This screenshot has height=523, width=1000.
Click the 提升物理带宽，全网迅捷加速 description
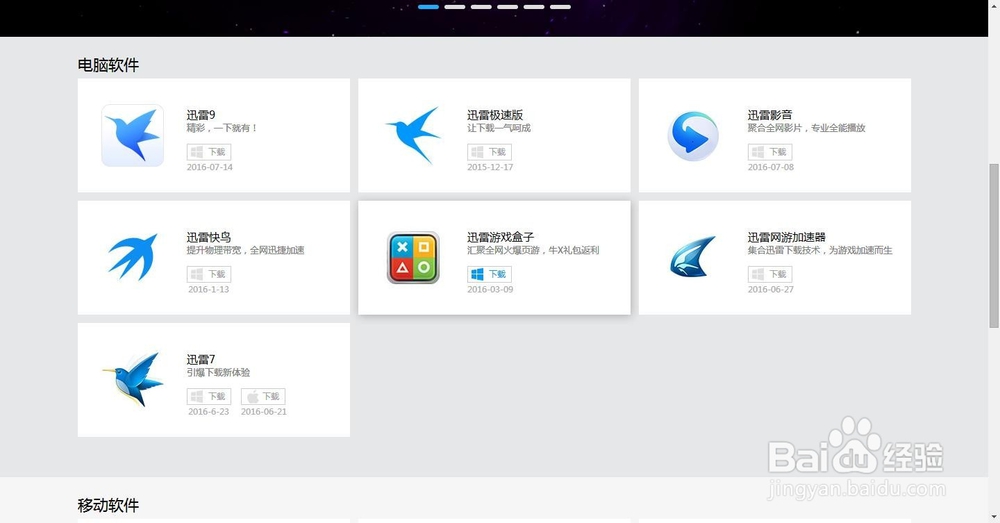[x=246, y=251]
